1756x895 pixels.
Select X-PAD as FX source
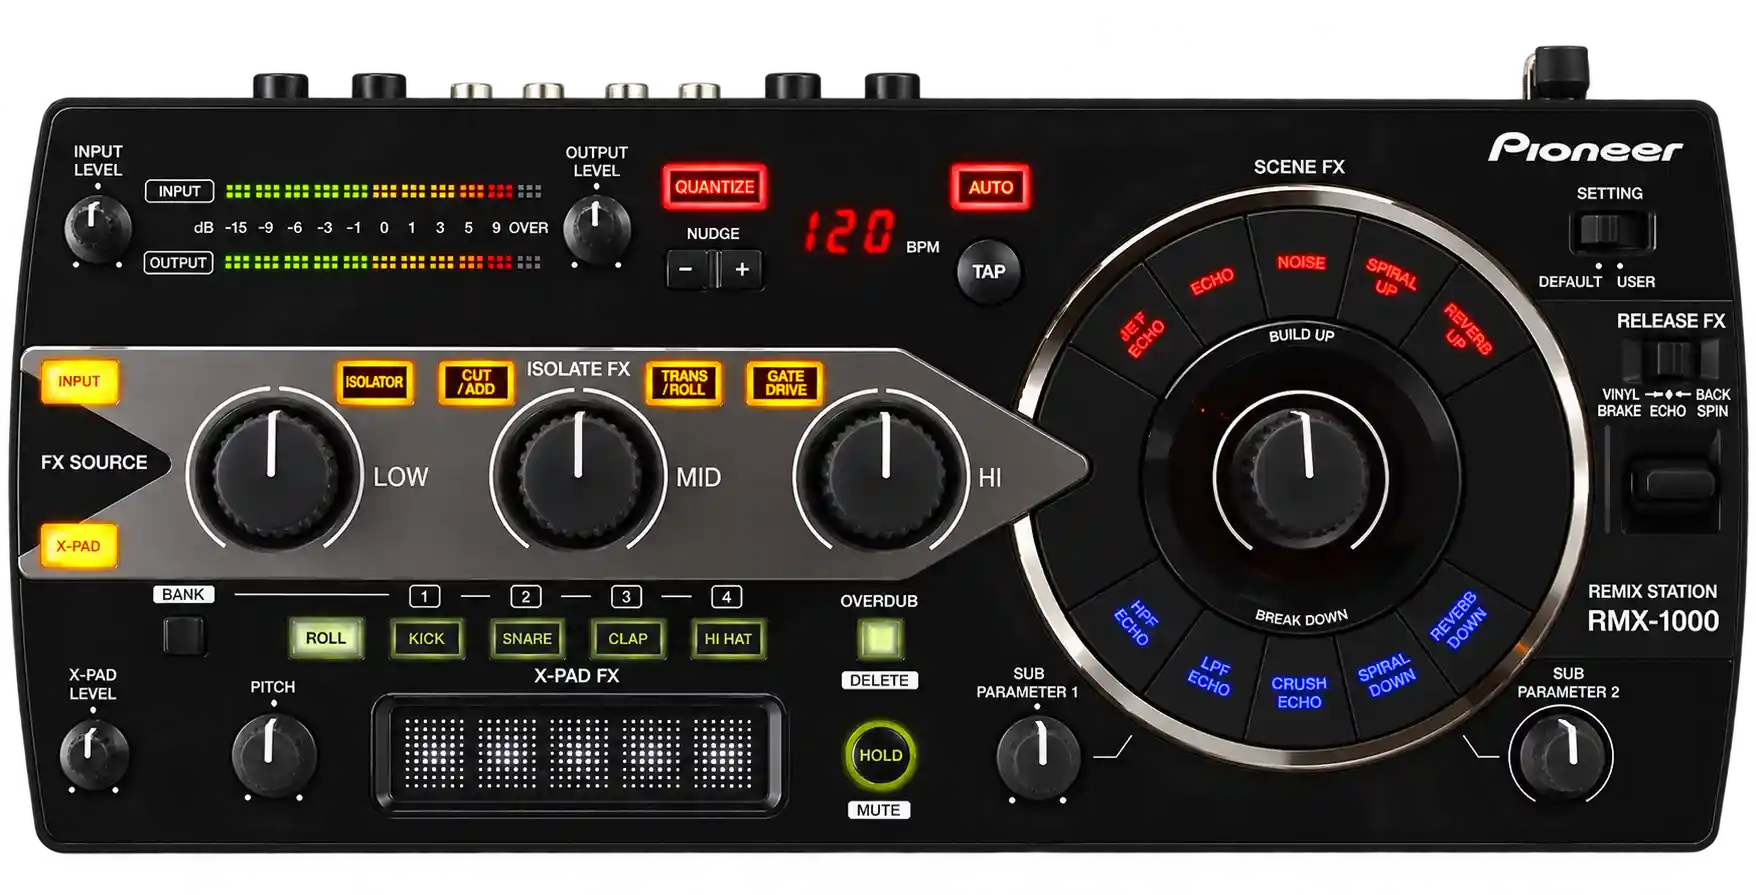click(78, 546)
